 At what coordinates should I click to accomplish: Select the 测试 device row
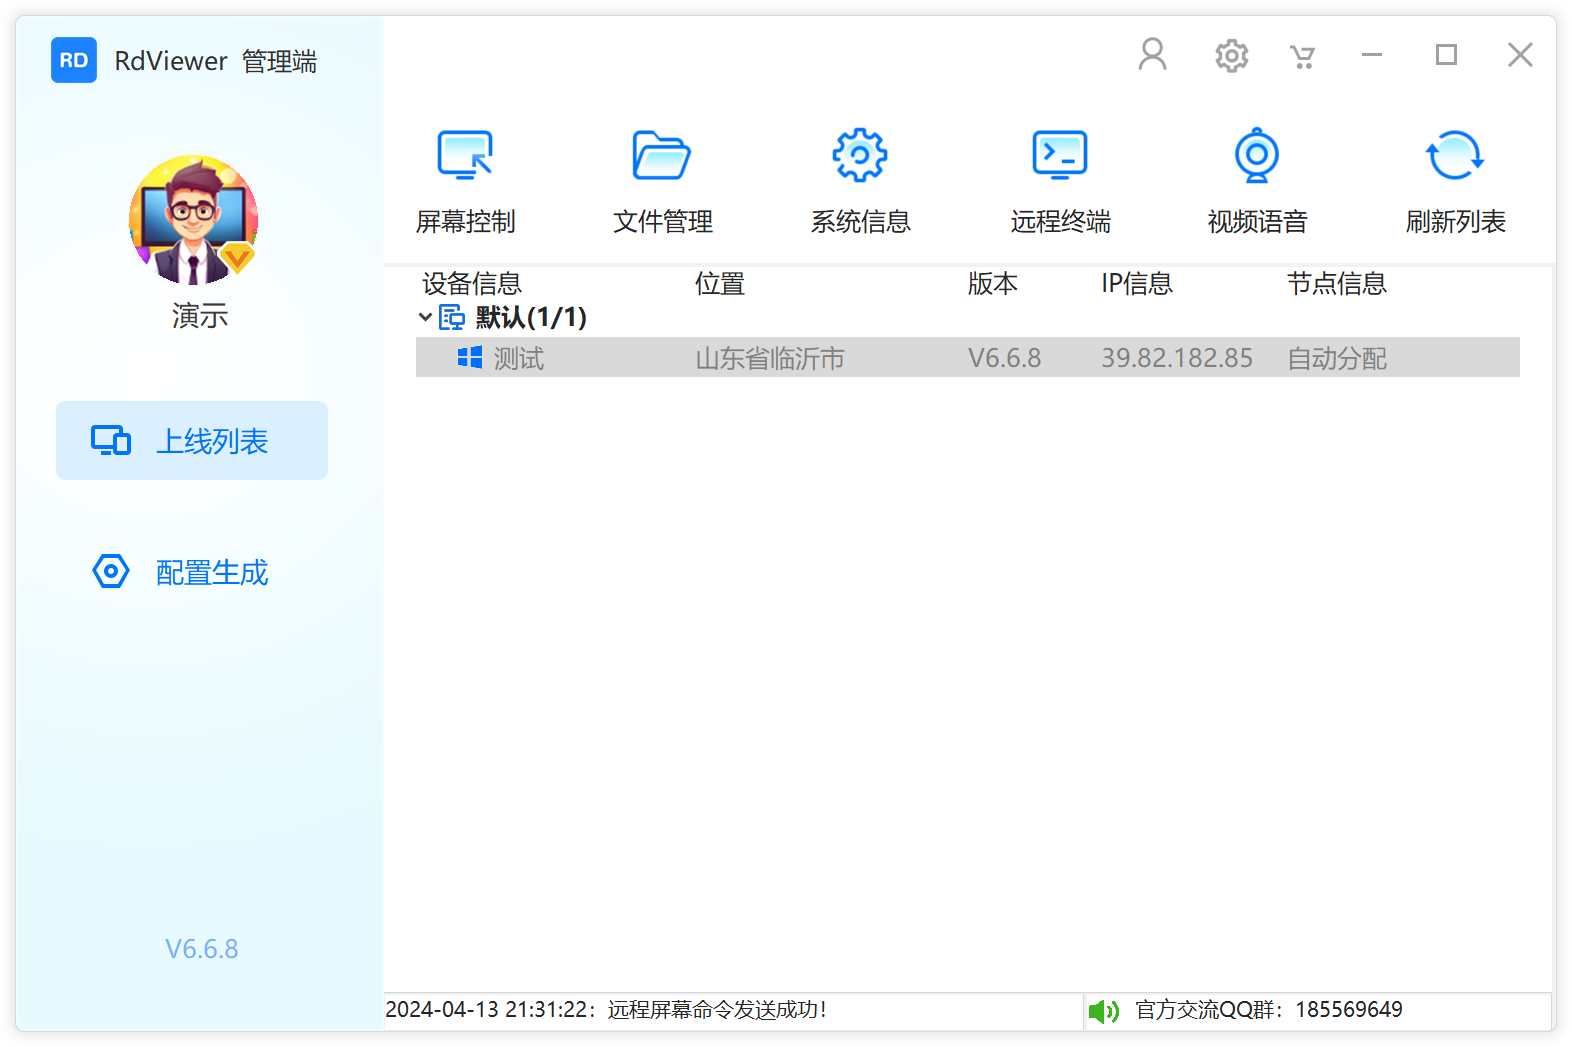(967, 357)
